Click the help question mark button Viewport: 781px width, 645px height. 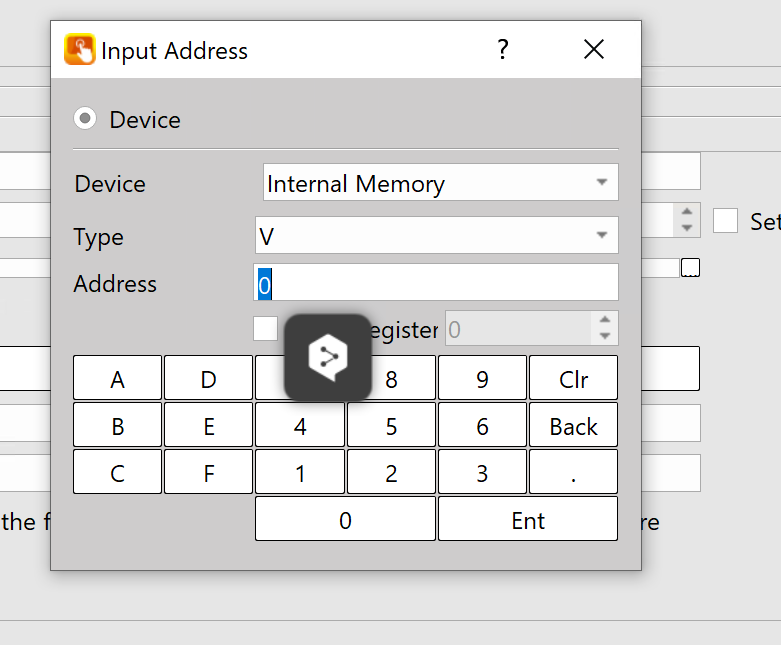(x=503, y=49)
